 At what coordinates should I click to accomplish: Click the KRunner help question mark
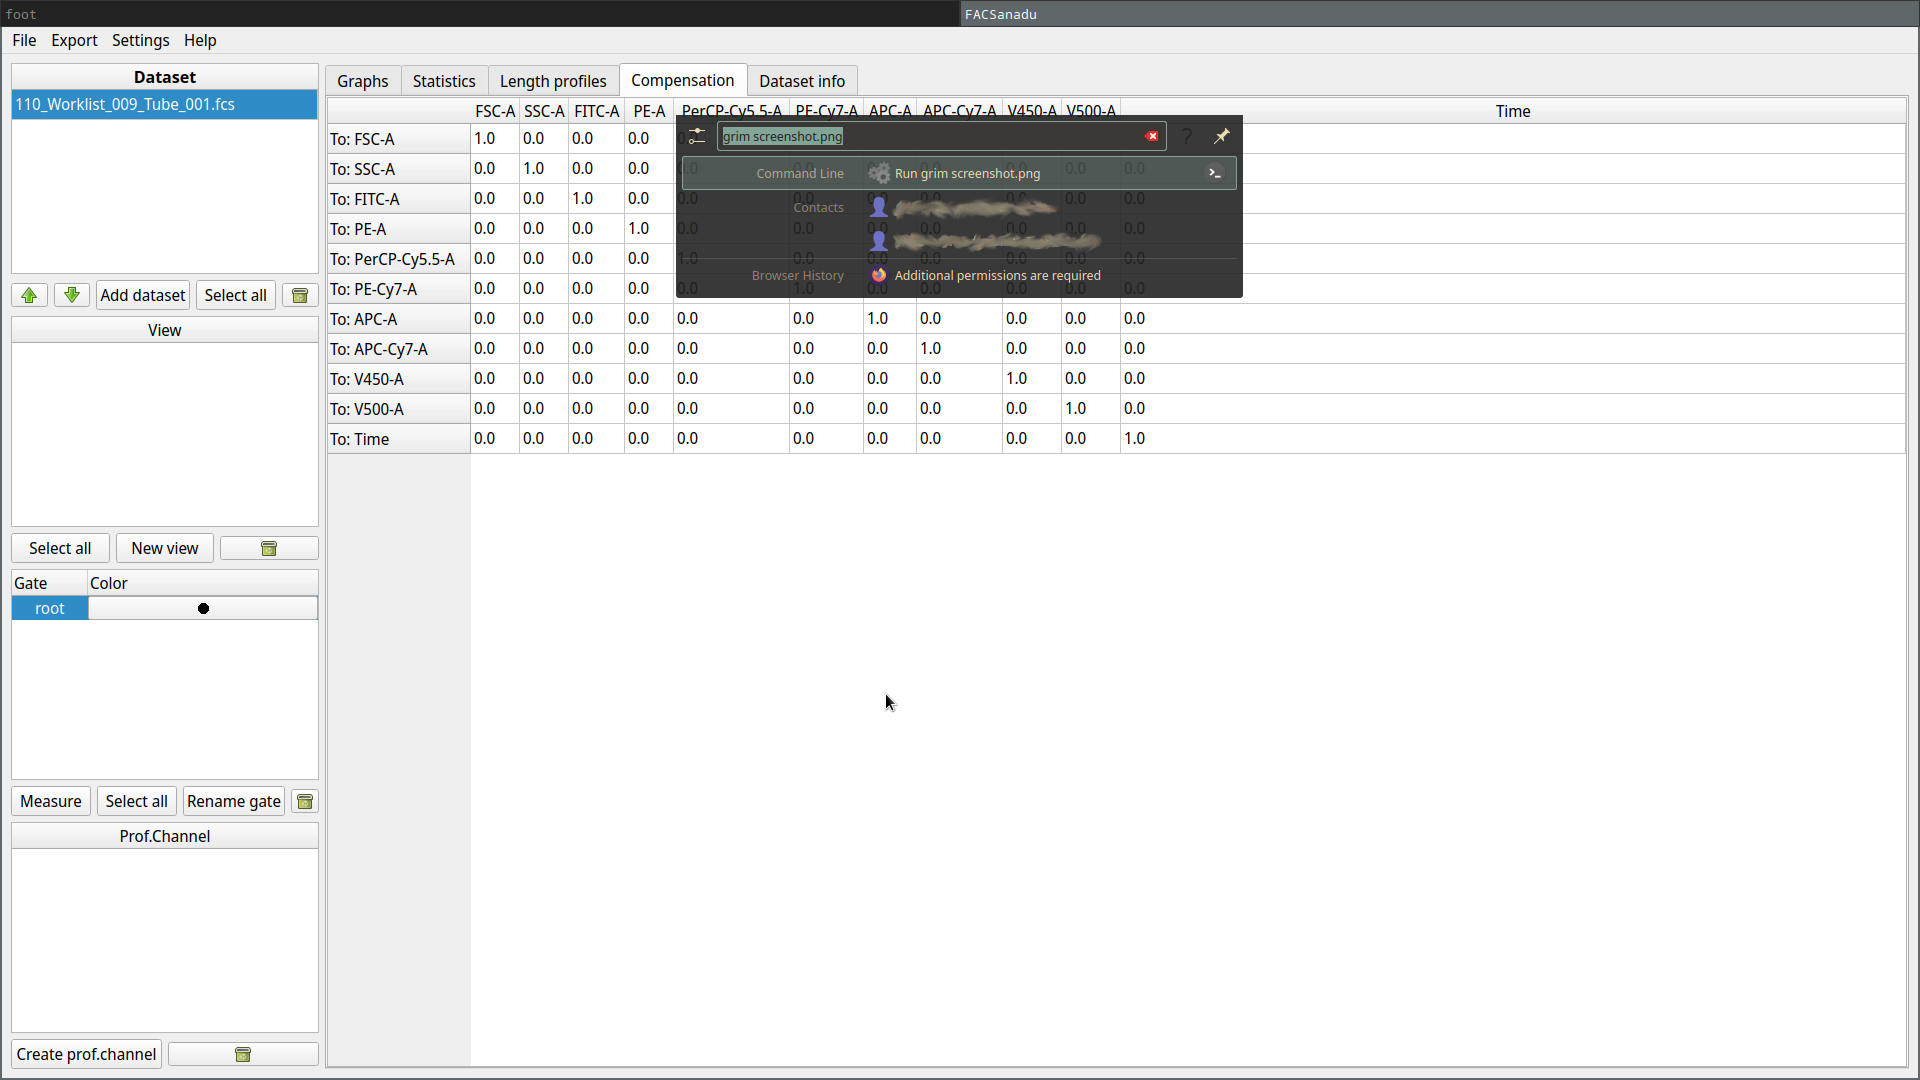pyautogui.click(x=1187, y=136)
